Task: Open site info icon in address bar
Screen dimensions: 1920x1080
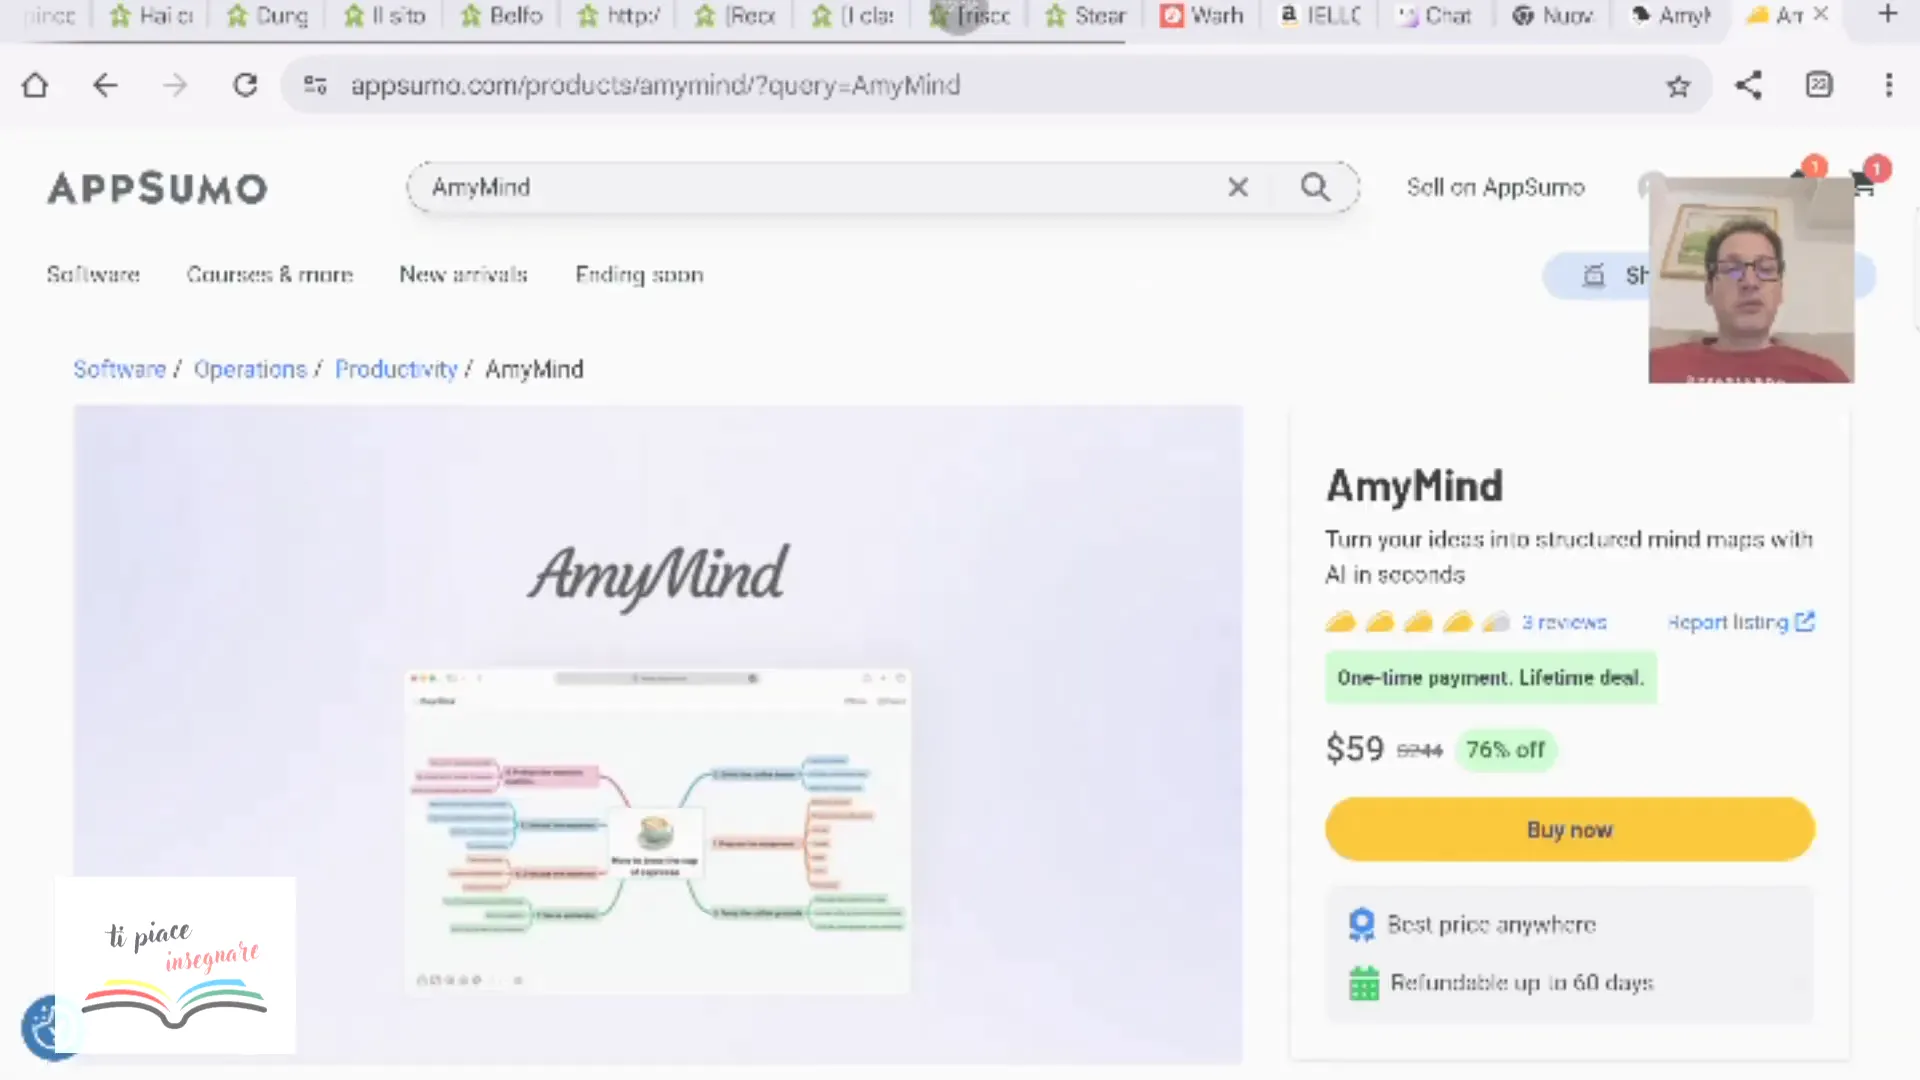Action: 315,85
